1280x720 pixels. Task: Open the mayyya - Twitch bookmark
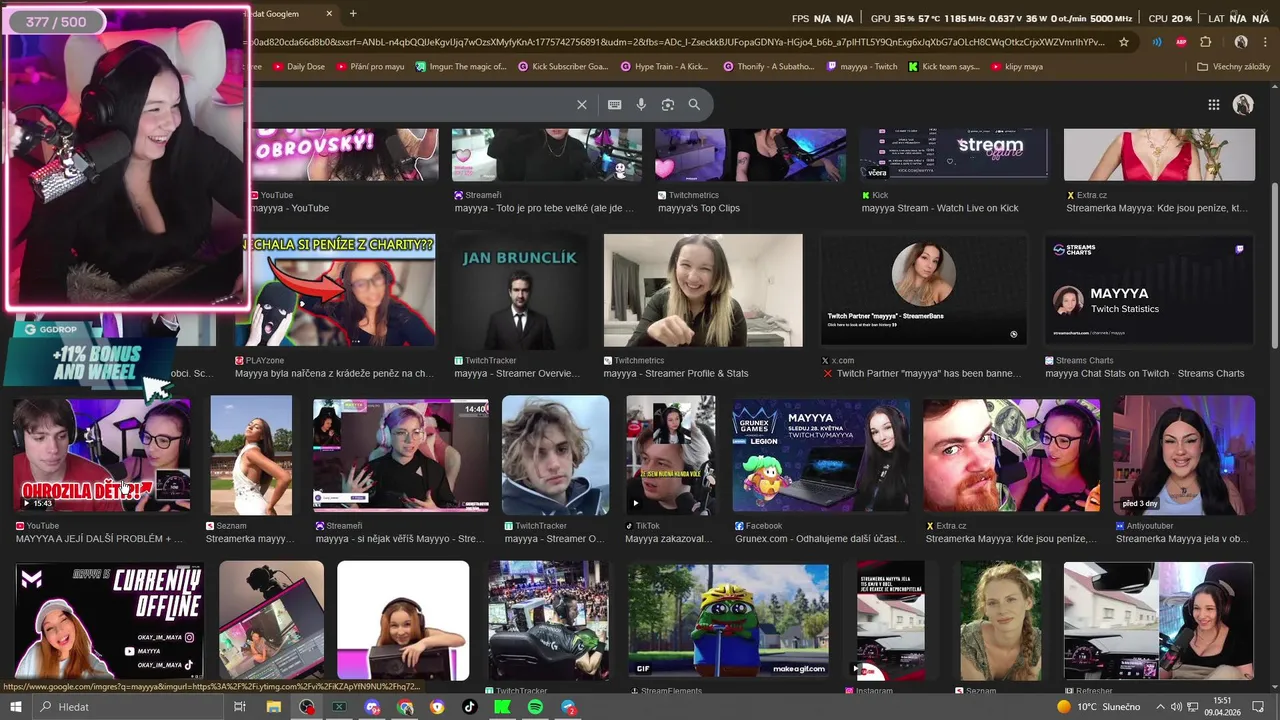[862, 67]
